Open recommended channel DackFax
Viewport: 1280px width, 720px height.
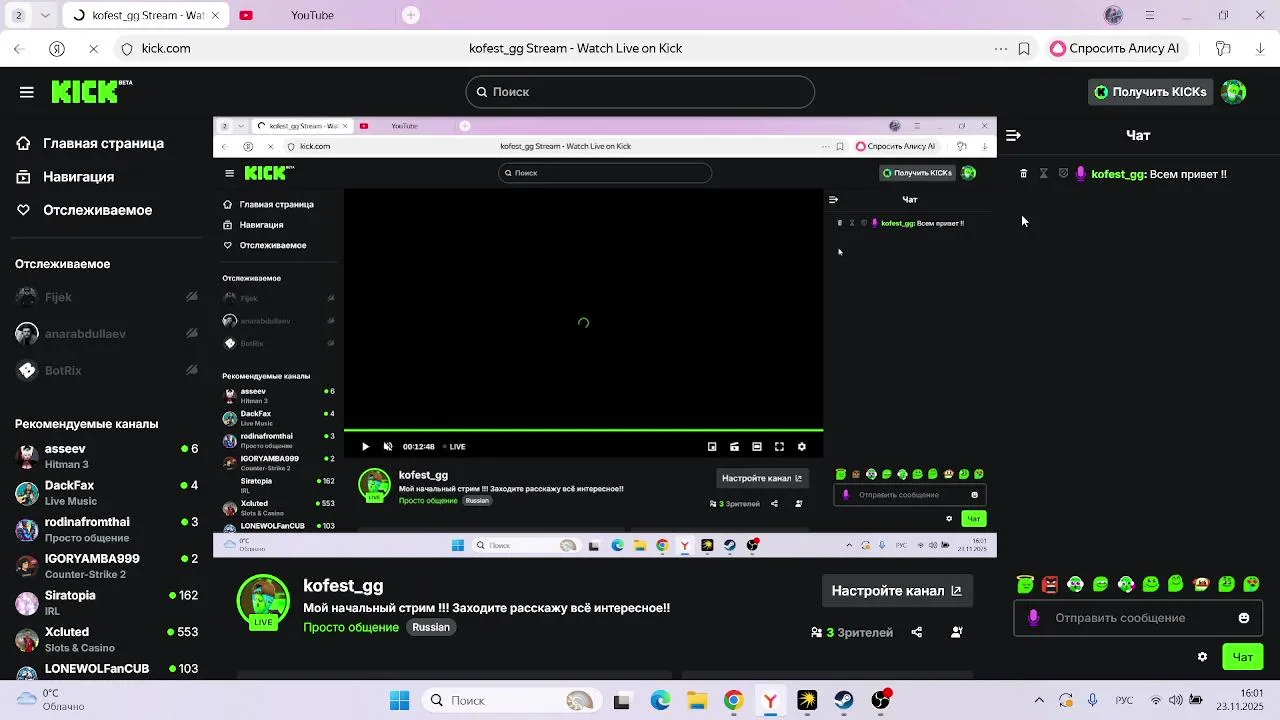click(x=106, y=493)
